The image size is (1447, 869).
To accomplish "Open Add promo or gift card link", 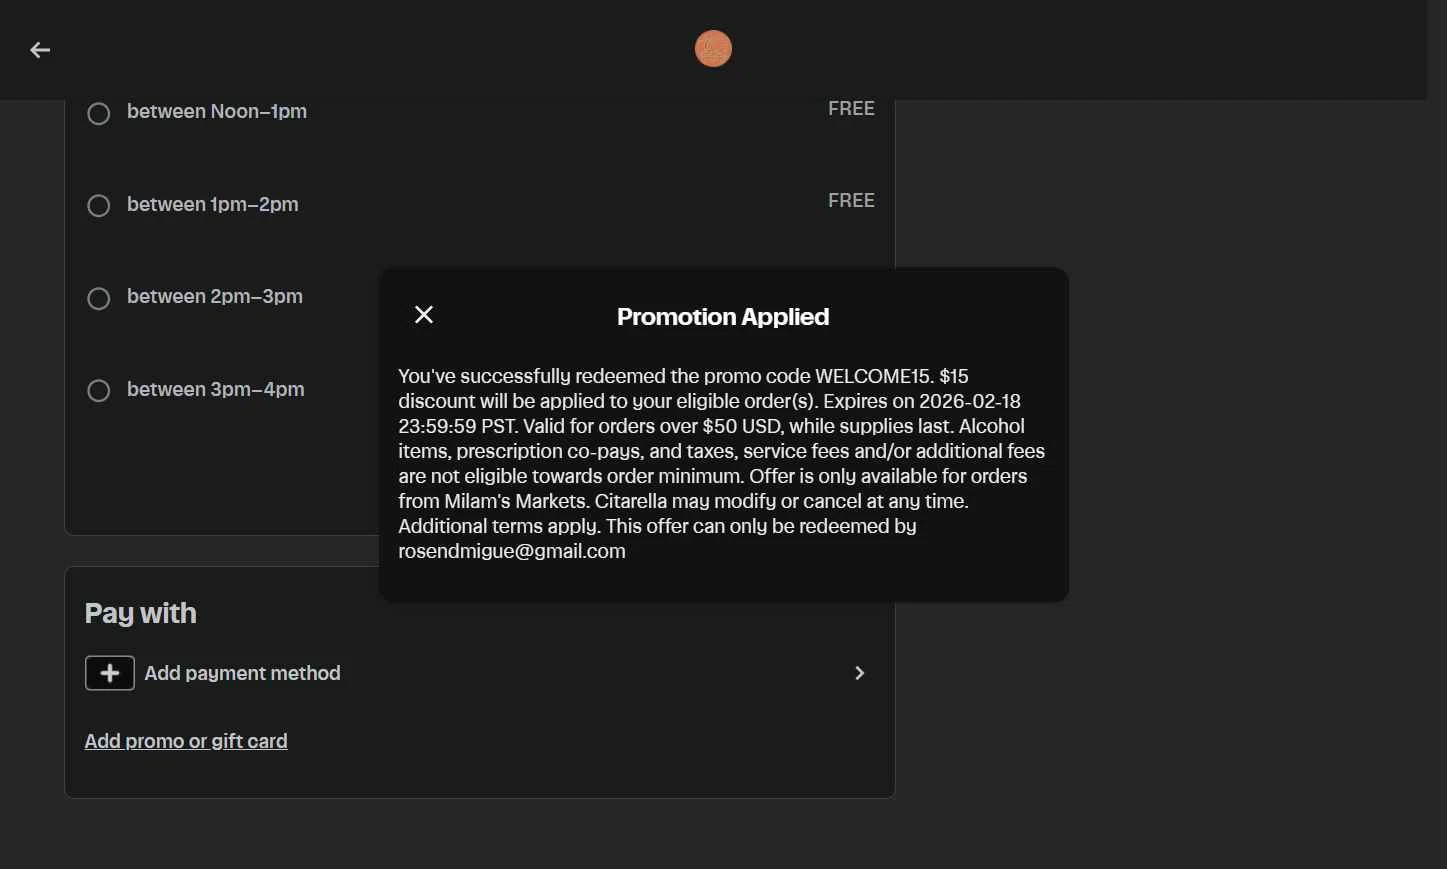I will 186,741.
